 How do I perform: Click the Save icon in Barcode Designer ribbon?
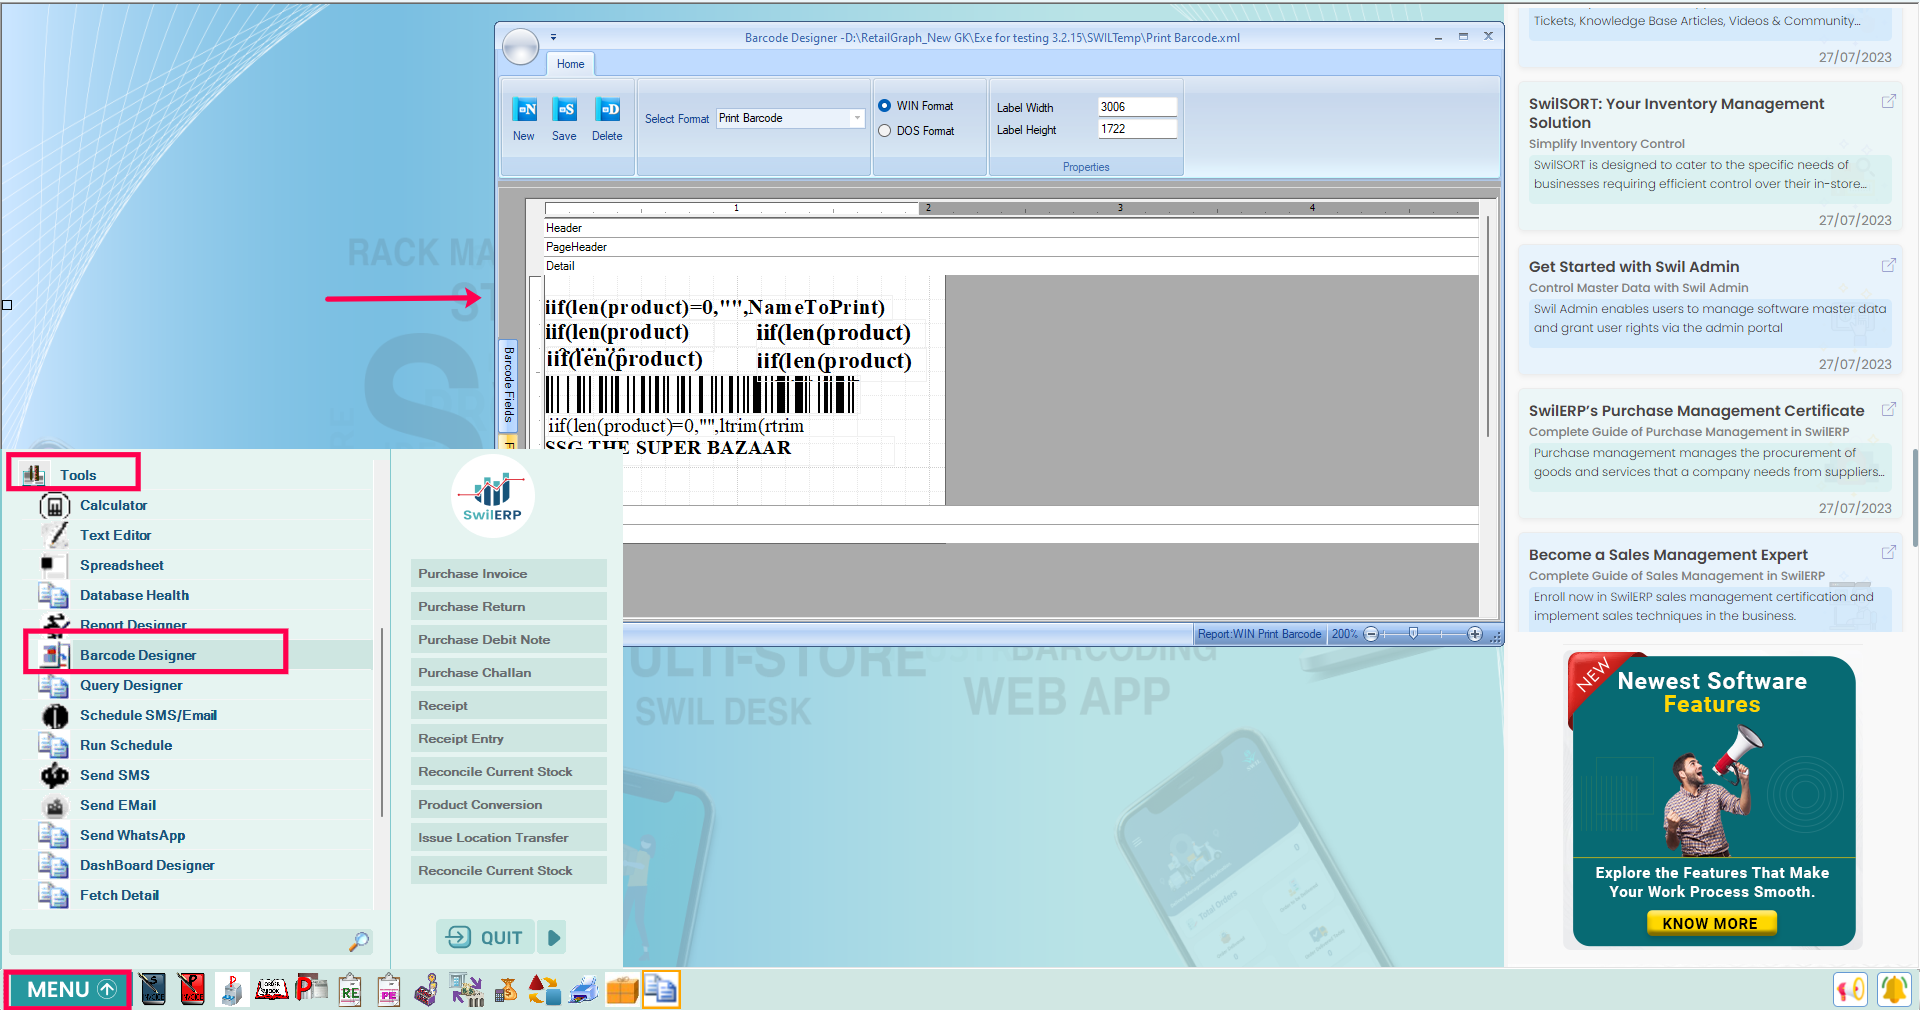click(565, 110)
